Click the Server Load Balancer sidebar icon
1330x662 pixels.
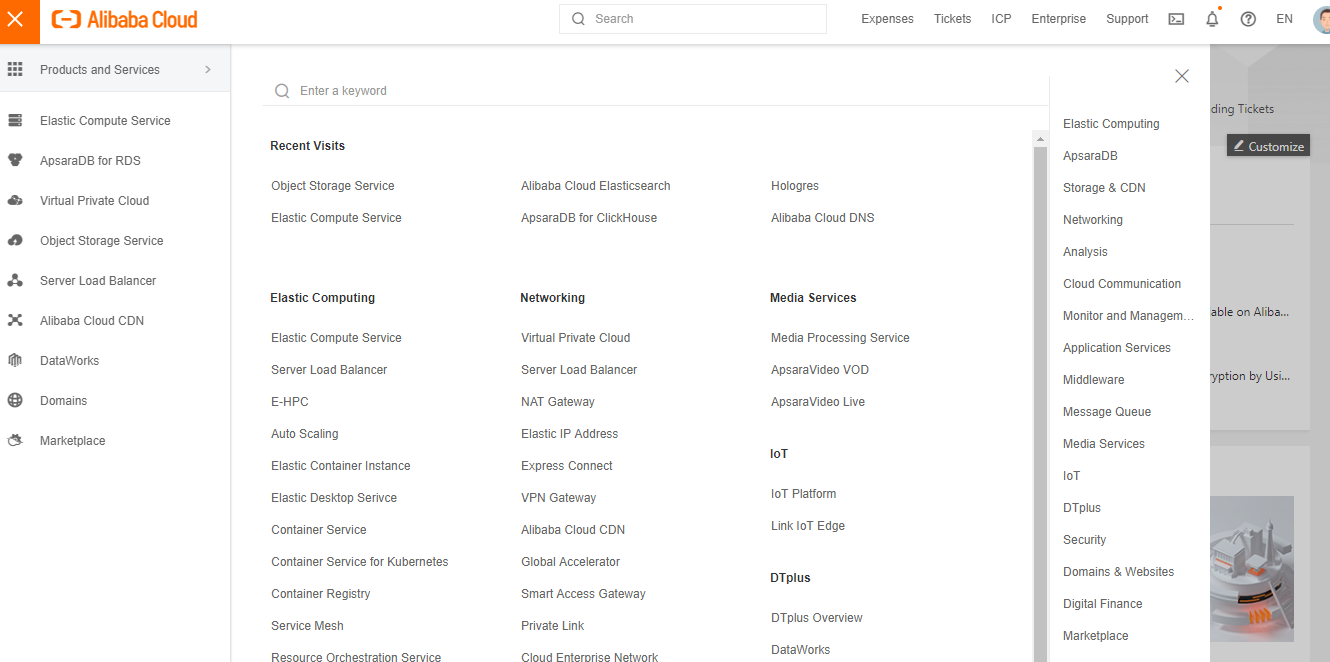(15, 280)
